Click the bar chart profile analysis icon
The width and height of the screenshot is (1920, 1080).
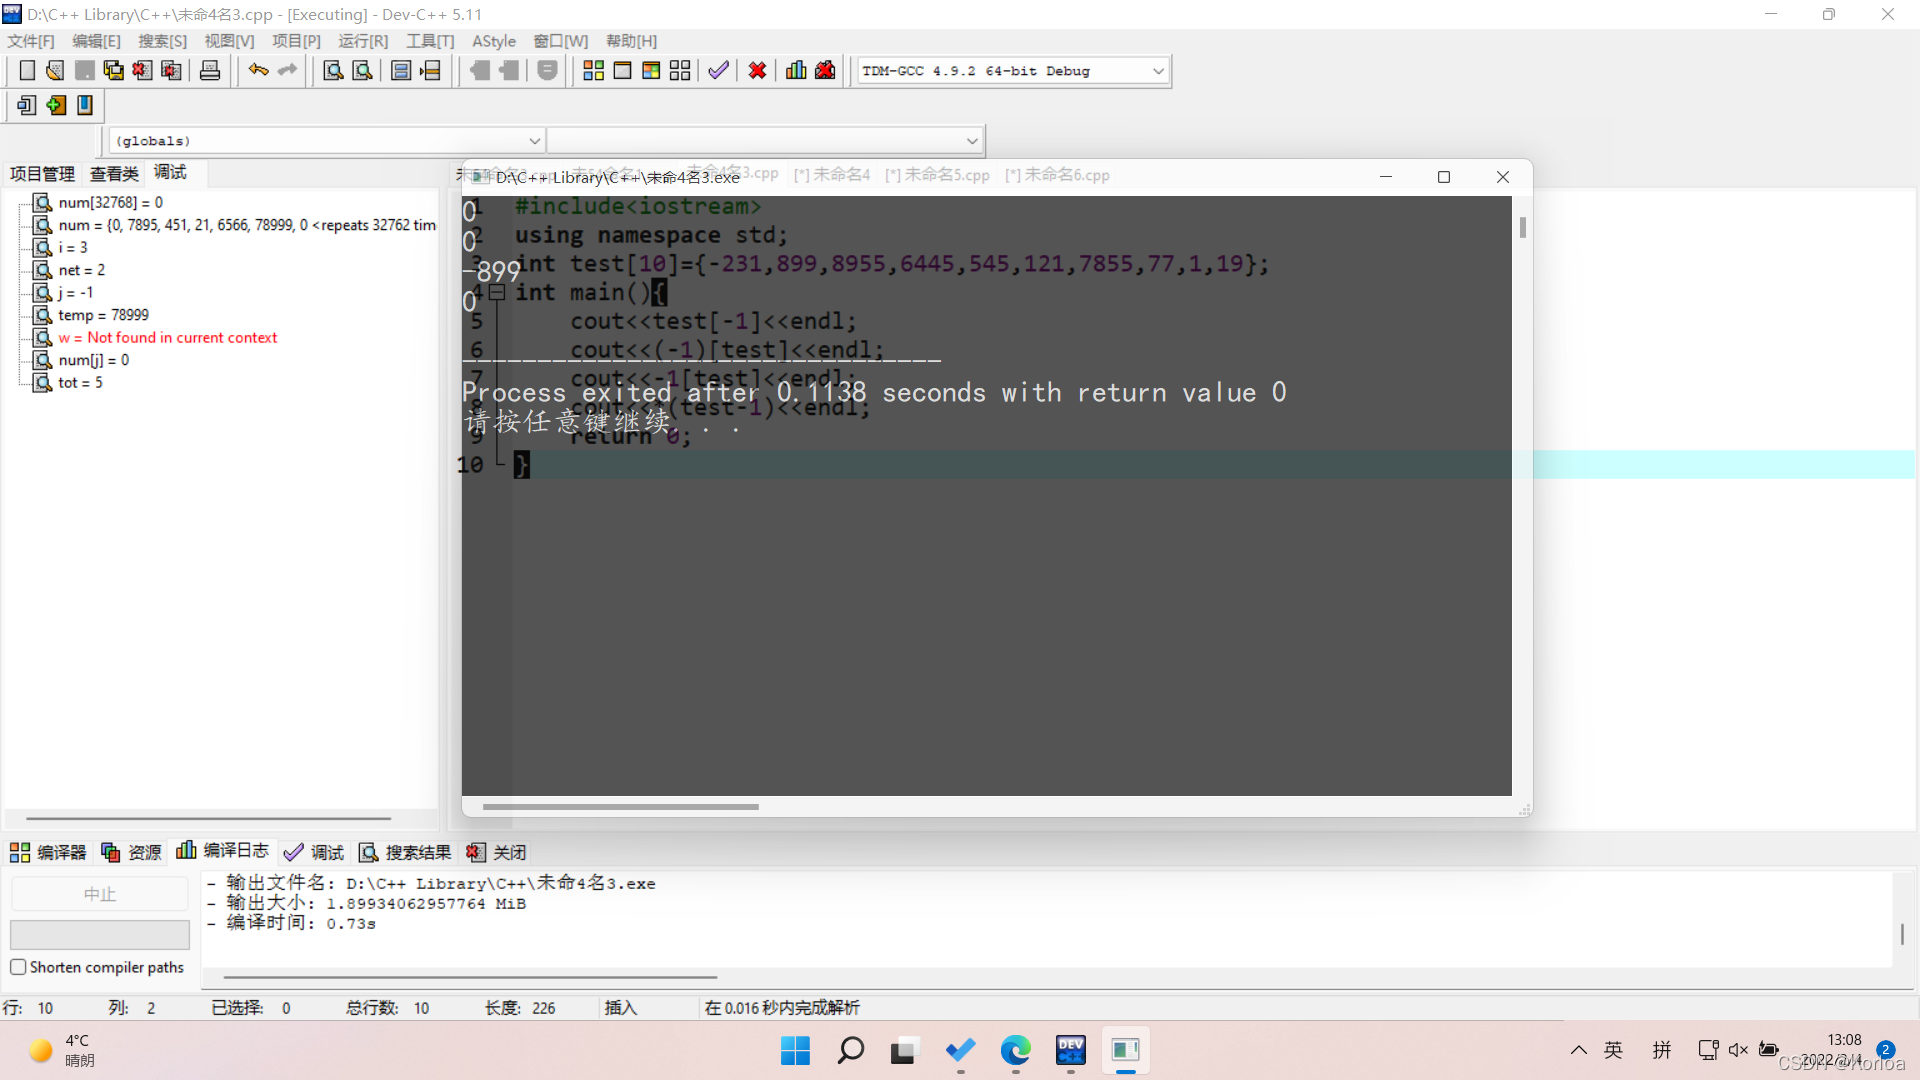tap(796, 71)
